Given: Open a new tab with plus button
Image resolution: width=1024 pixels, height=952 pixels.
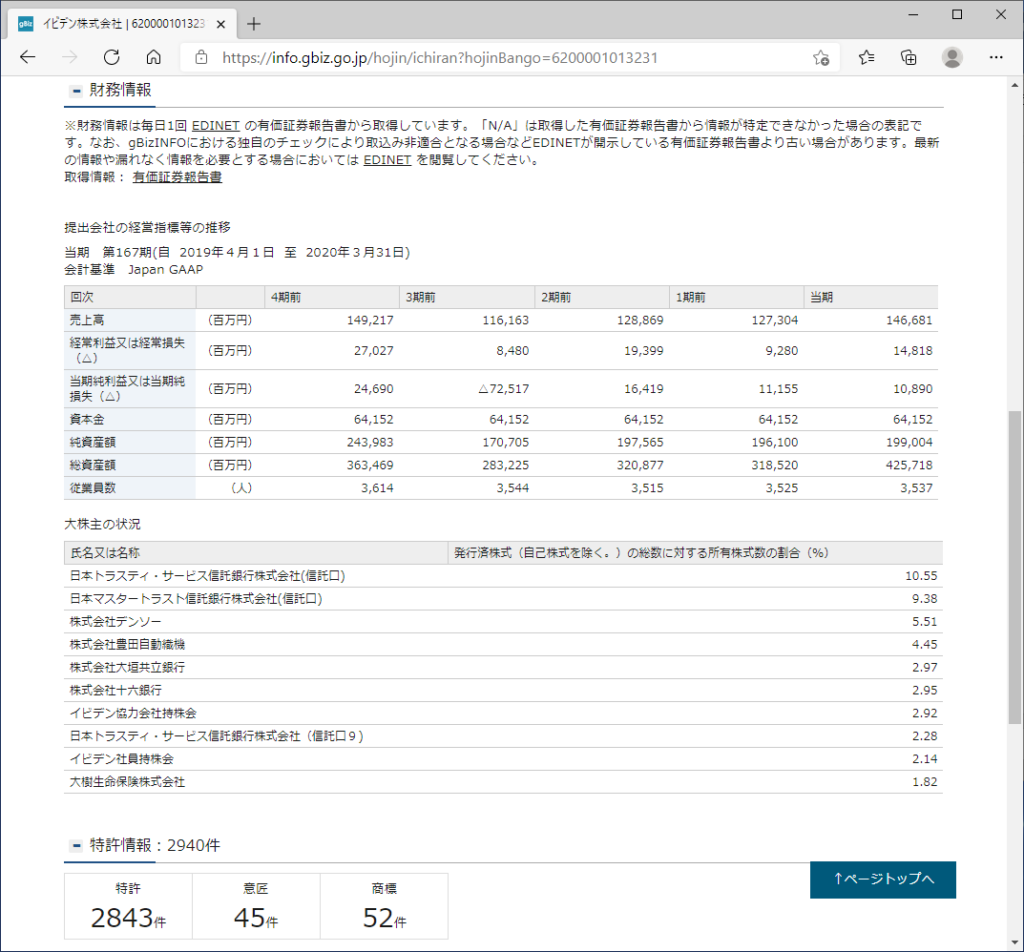Looking at the screenshot, I should click(x=254, y=23).
